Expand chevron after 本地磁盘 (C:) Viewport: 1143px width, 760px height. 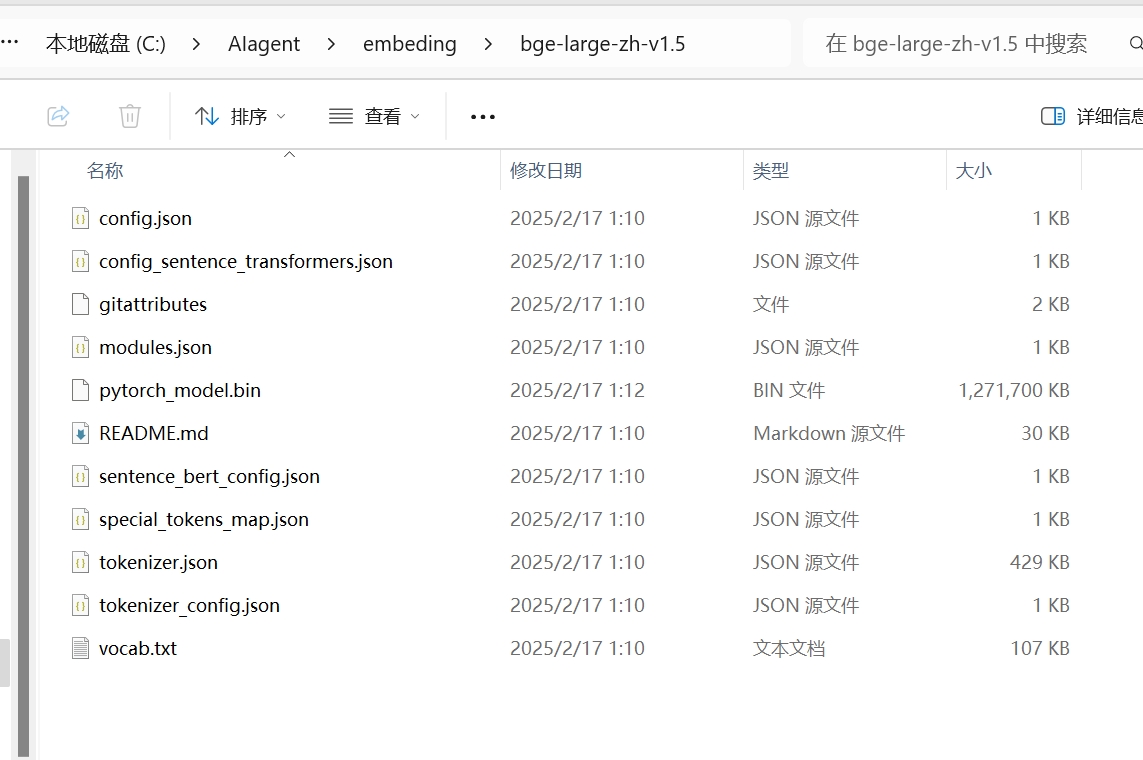(195, 44)
